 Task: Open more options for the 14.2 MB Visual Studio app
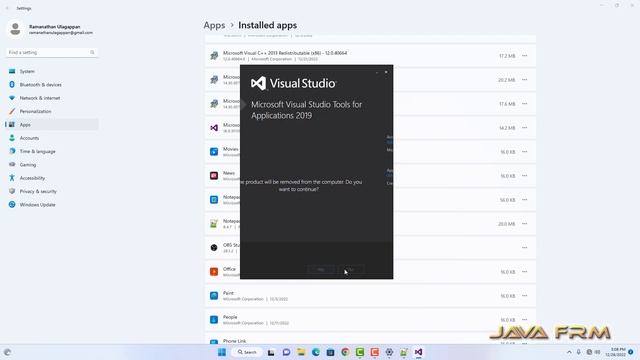pos(524,128)
